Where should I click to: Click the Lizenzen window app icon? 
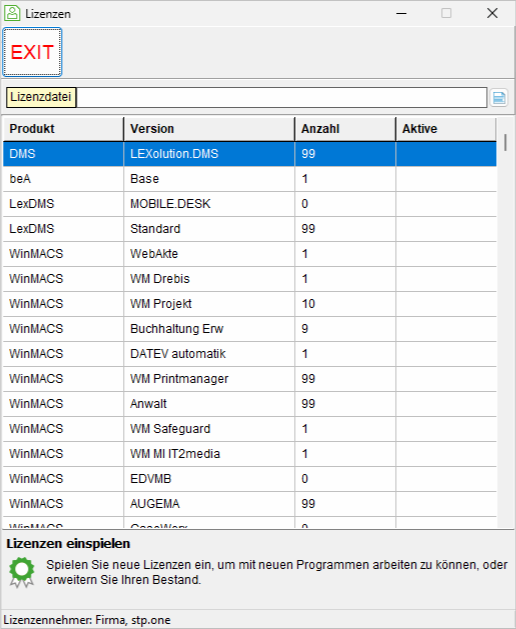click(x=12, y=13)
